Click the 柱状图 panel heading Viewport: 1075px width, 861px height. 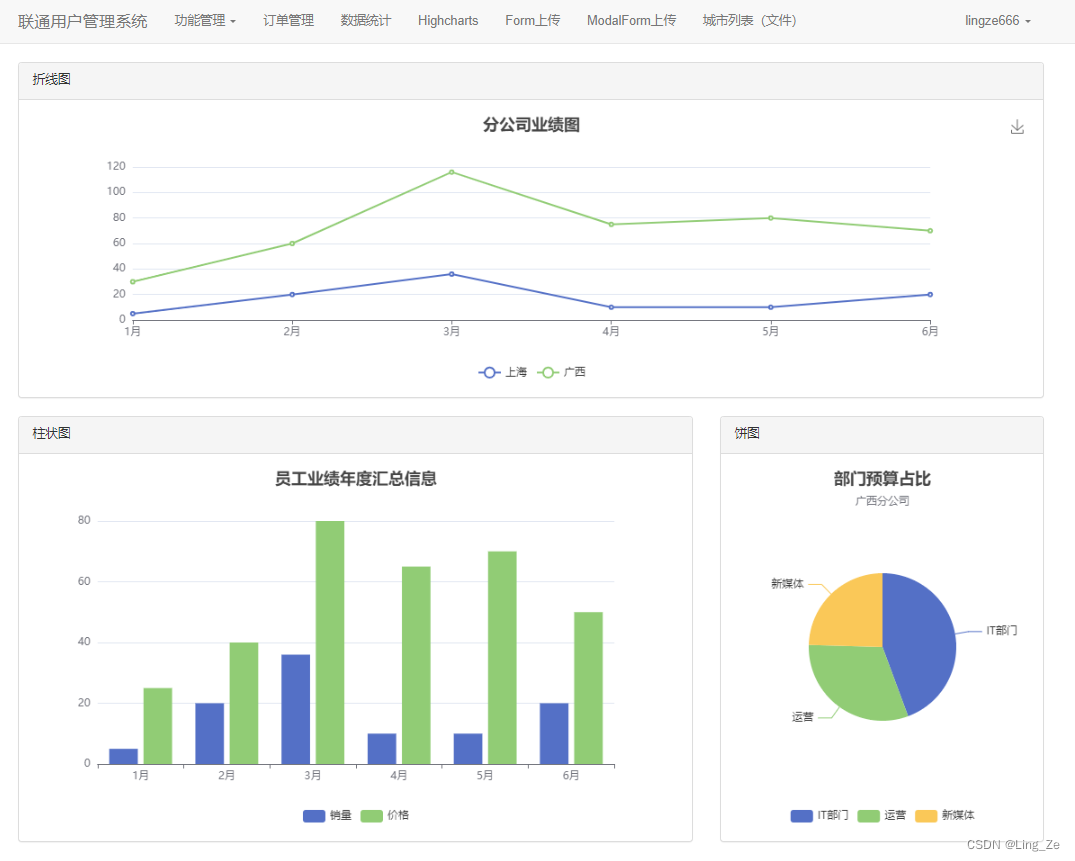(51, 433)
